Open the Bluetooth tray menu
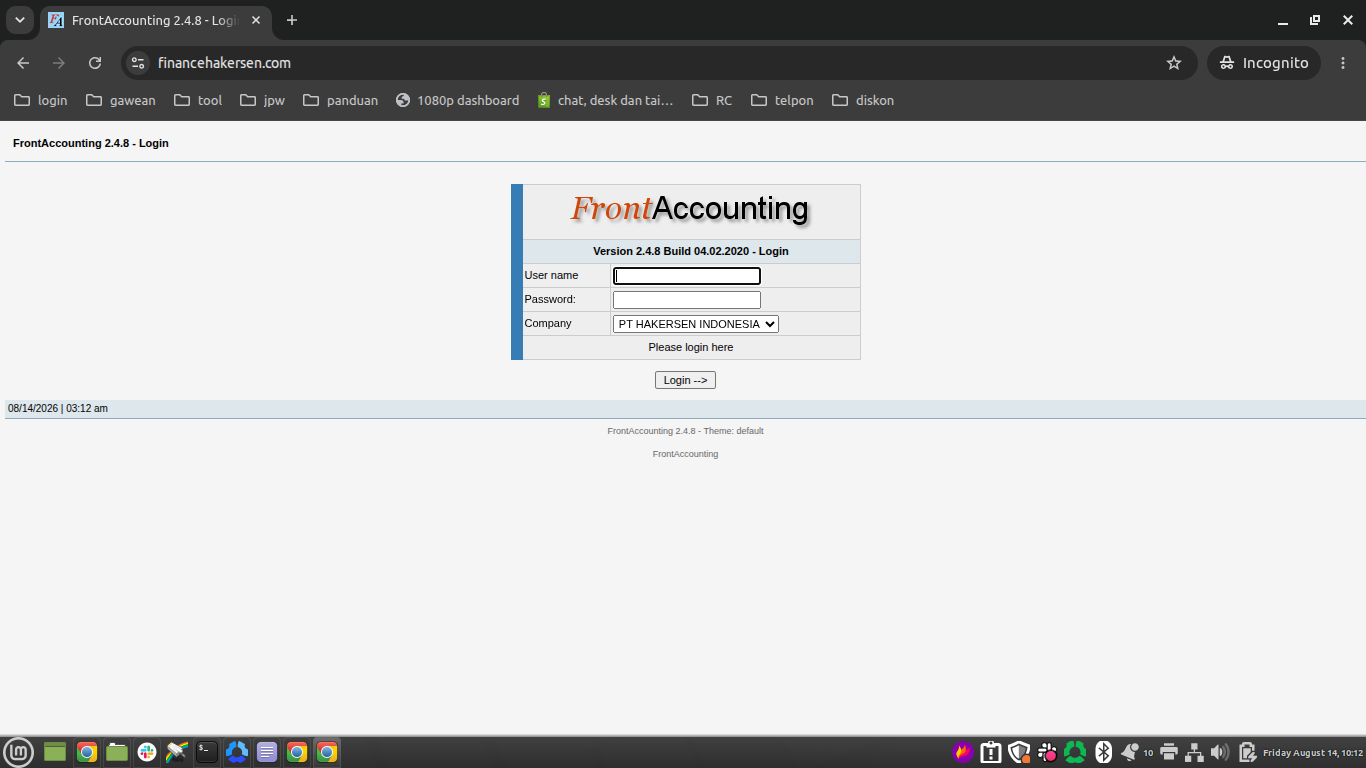This screenshot has height=768, width=1366. (x=1104, y=752)
